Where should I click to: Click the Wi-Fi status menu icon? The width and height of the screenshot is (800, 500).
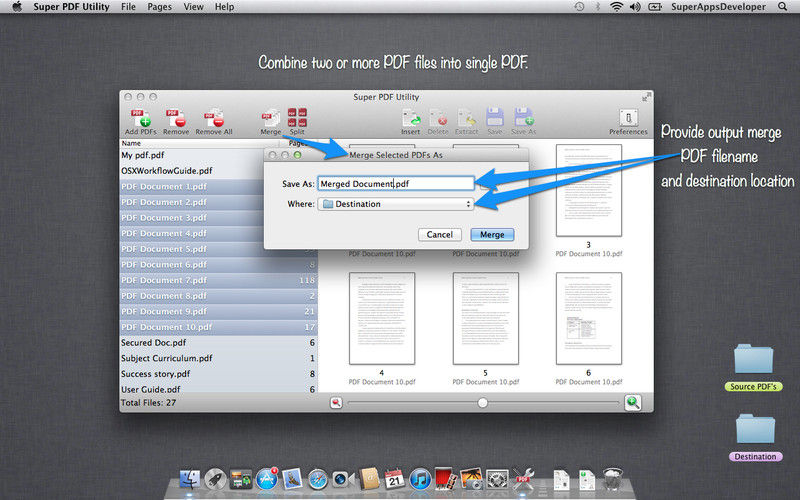point(617,7)
